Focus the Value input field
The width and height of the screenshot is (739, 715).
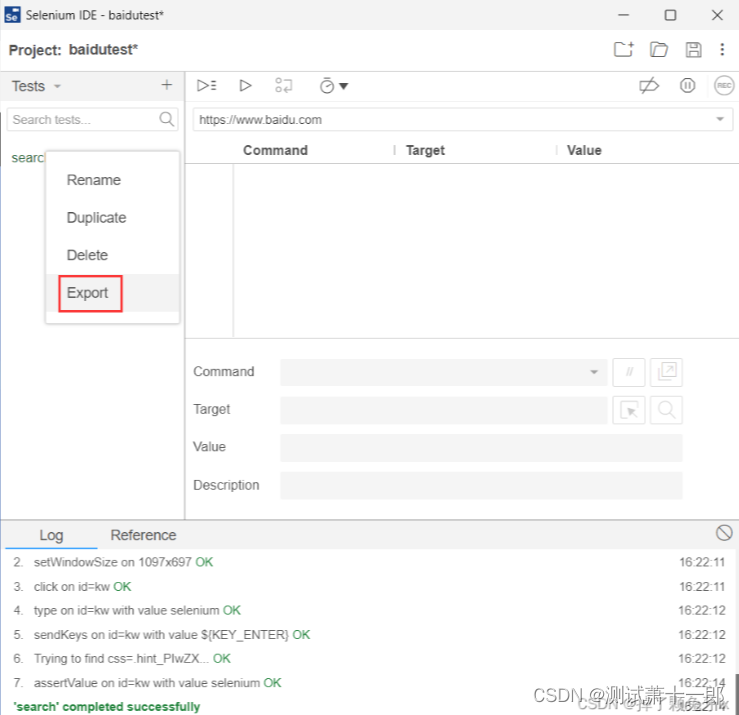click(481, 447)
